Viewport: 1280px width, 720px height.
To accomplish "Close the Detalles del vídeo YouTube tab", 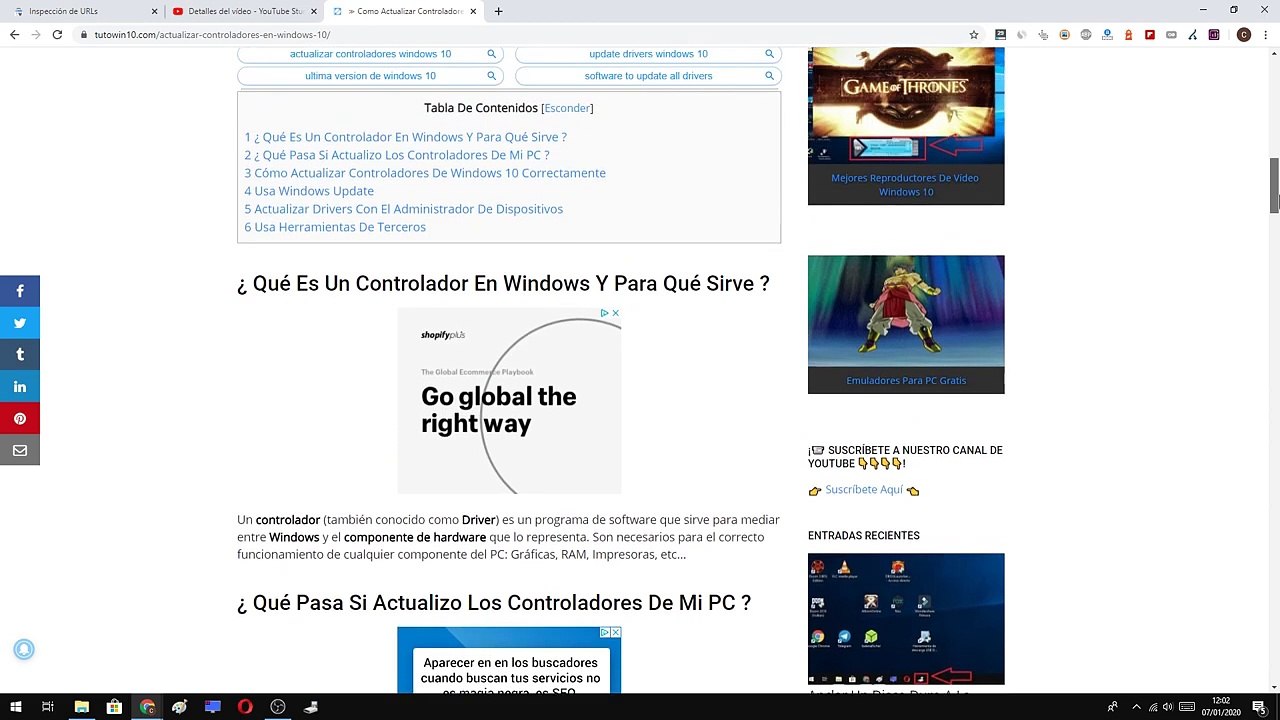I will click(313, 11).
